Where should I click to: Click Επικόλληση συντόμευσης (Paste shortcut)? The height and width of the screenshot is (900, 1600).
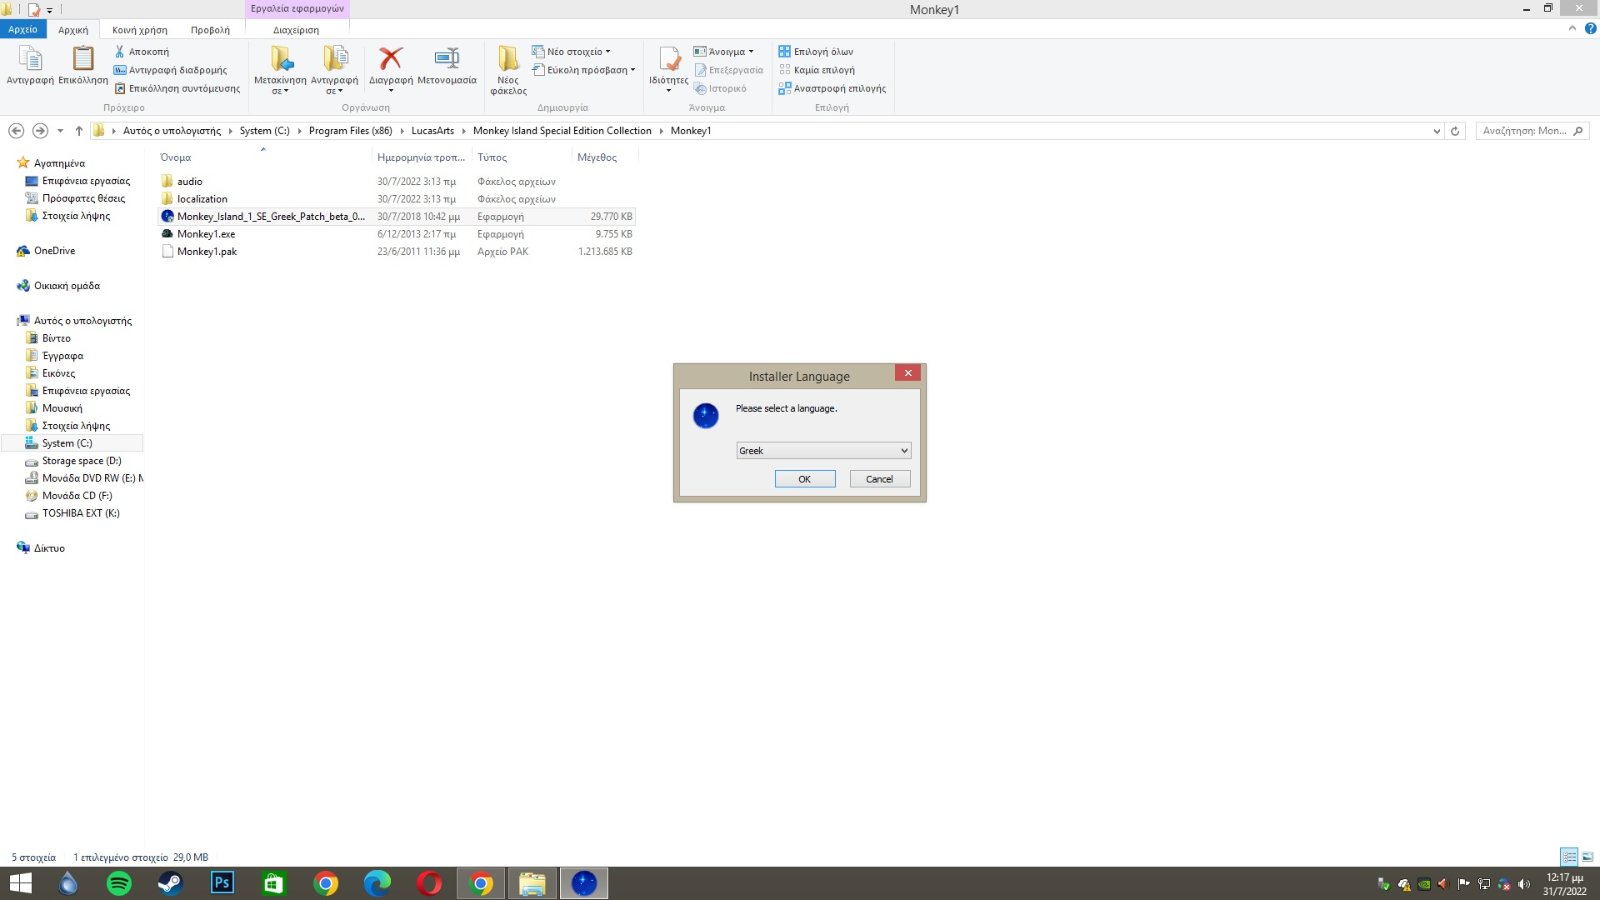(177, 88)
